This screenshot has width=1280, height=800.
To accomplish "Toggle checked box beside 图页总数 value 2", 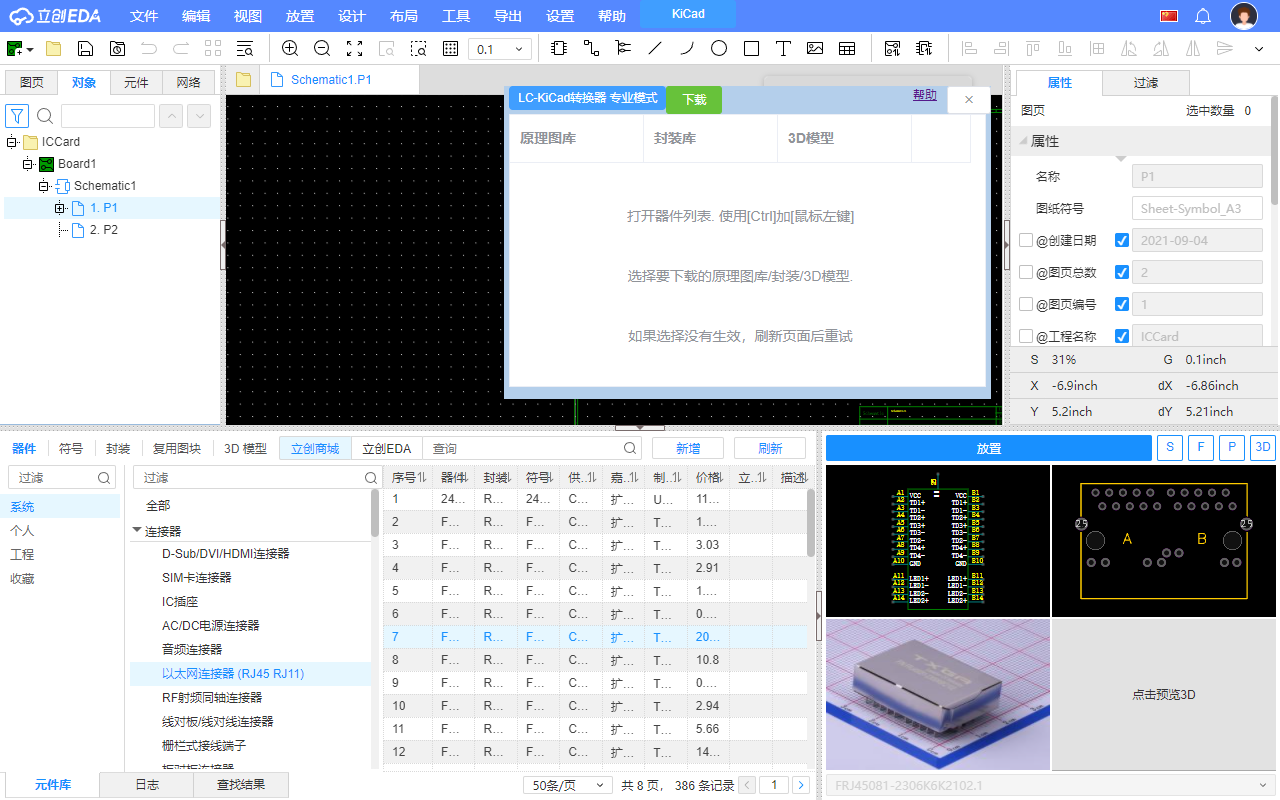I will click(x=1122, y=272).
